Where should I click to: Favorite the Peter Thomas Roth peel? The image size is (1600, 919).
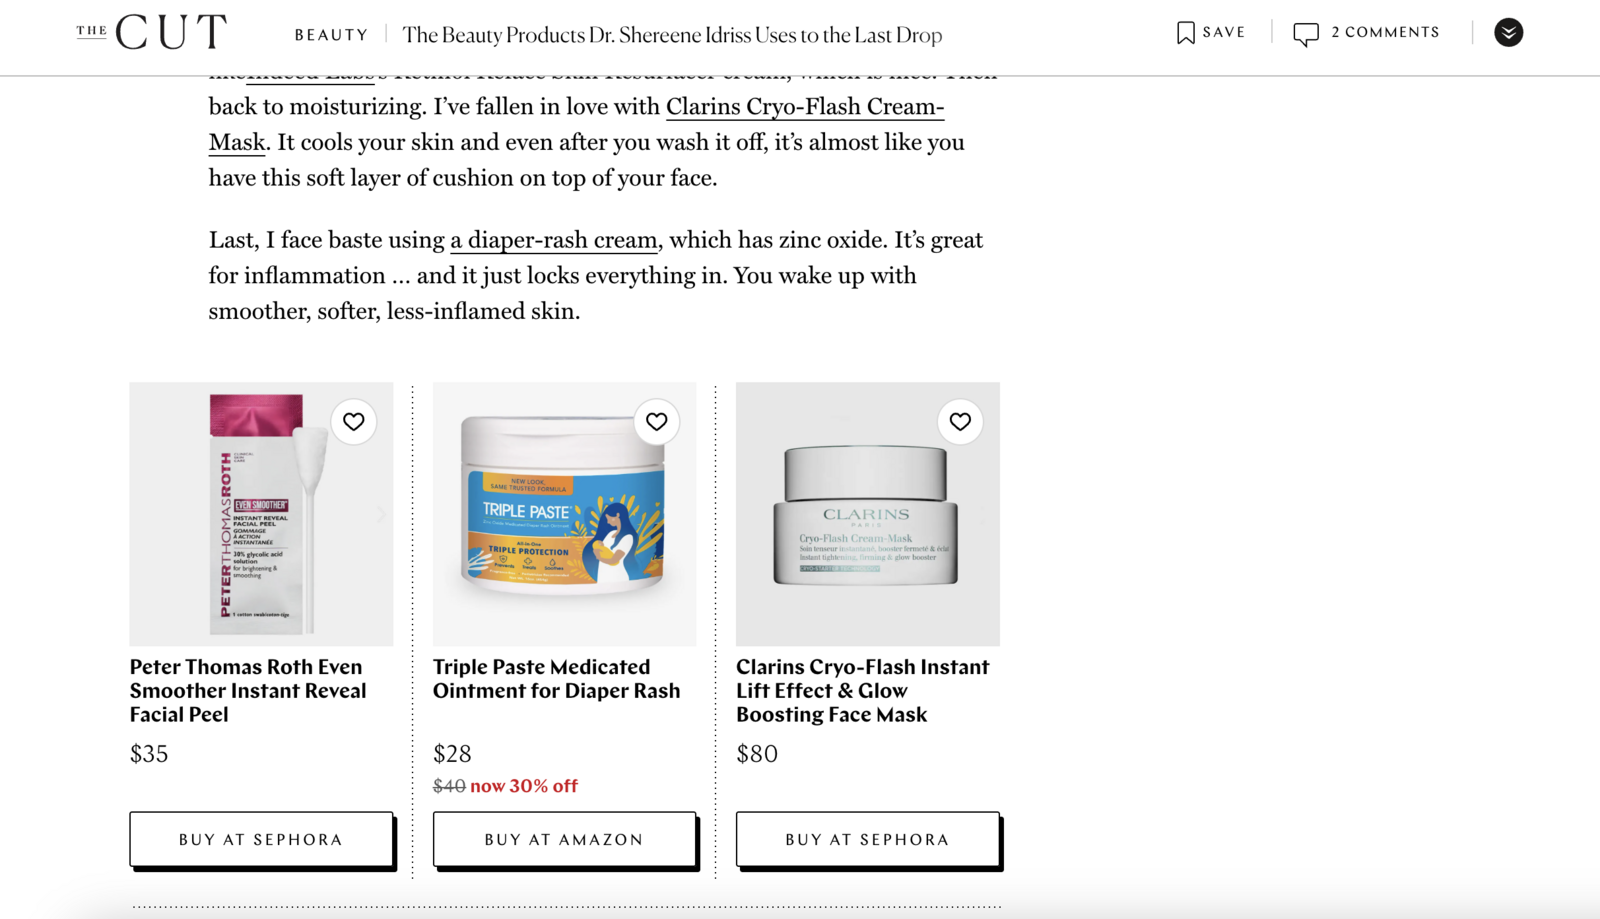(354, 422)
